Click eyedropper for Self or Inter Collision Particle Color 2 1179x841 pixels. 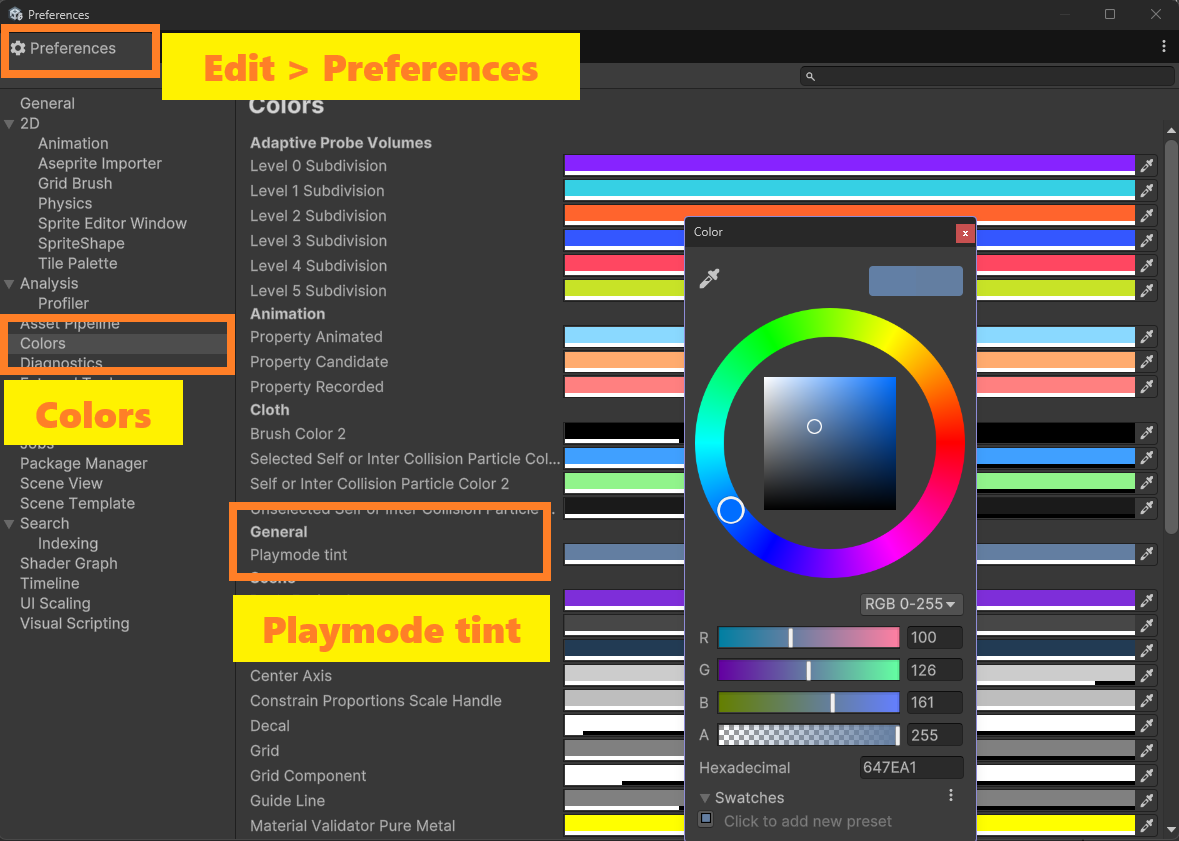click(x=1147, y=483)
